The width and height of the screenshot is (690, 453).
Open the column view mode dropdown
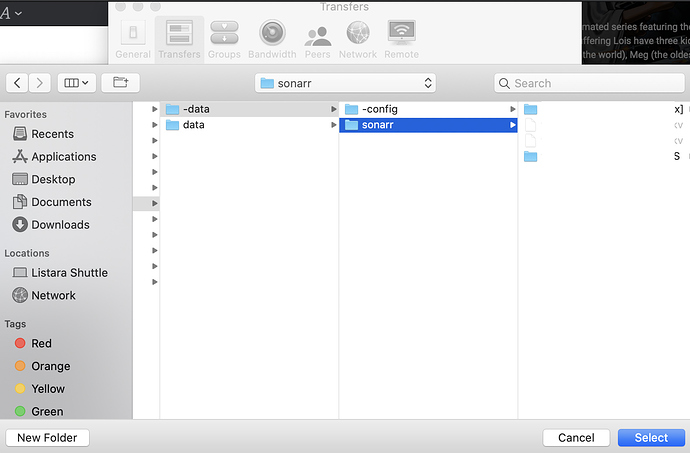pyautogui.click(x=76, y=83)
